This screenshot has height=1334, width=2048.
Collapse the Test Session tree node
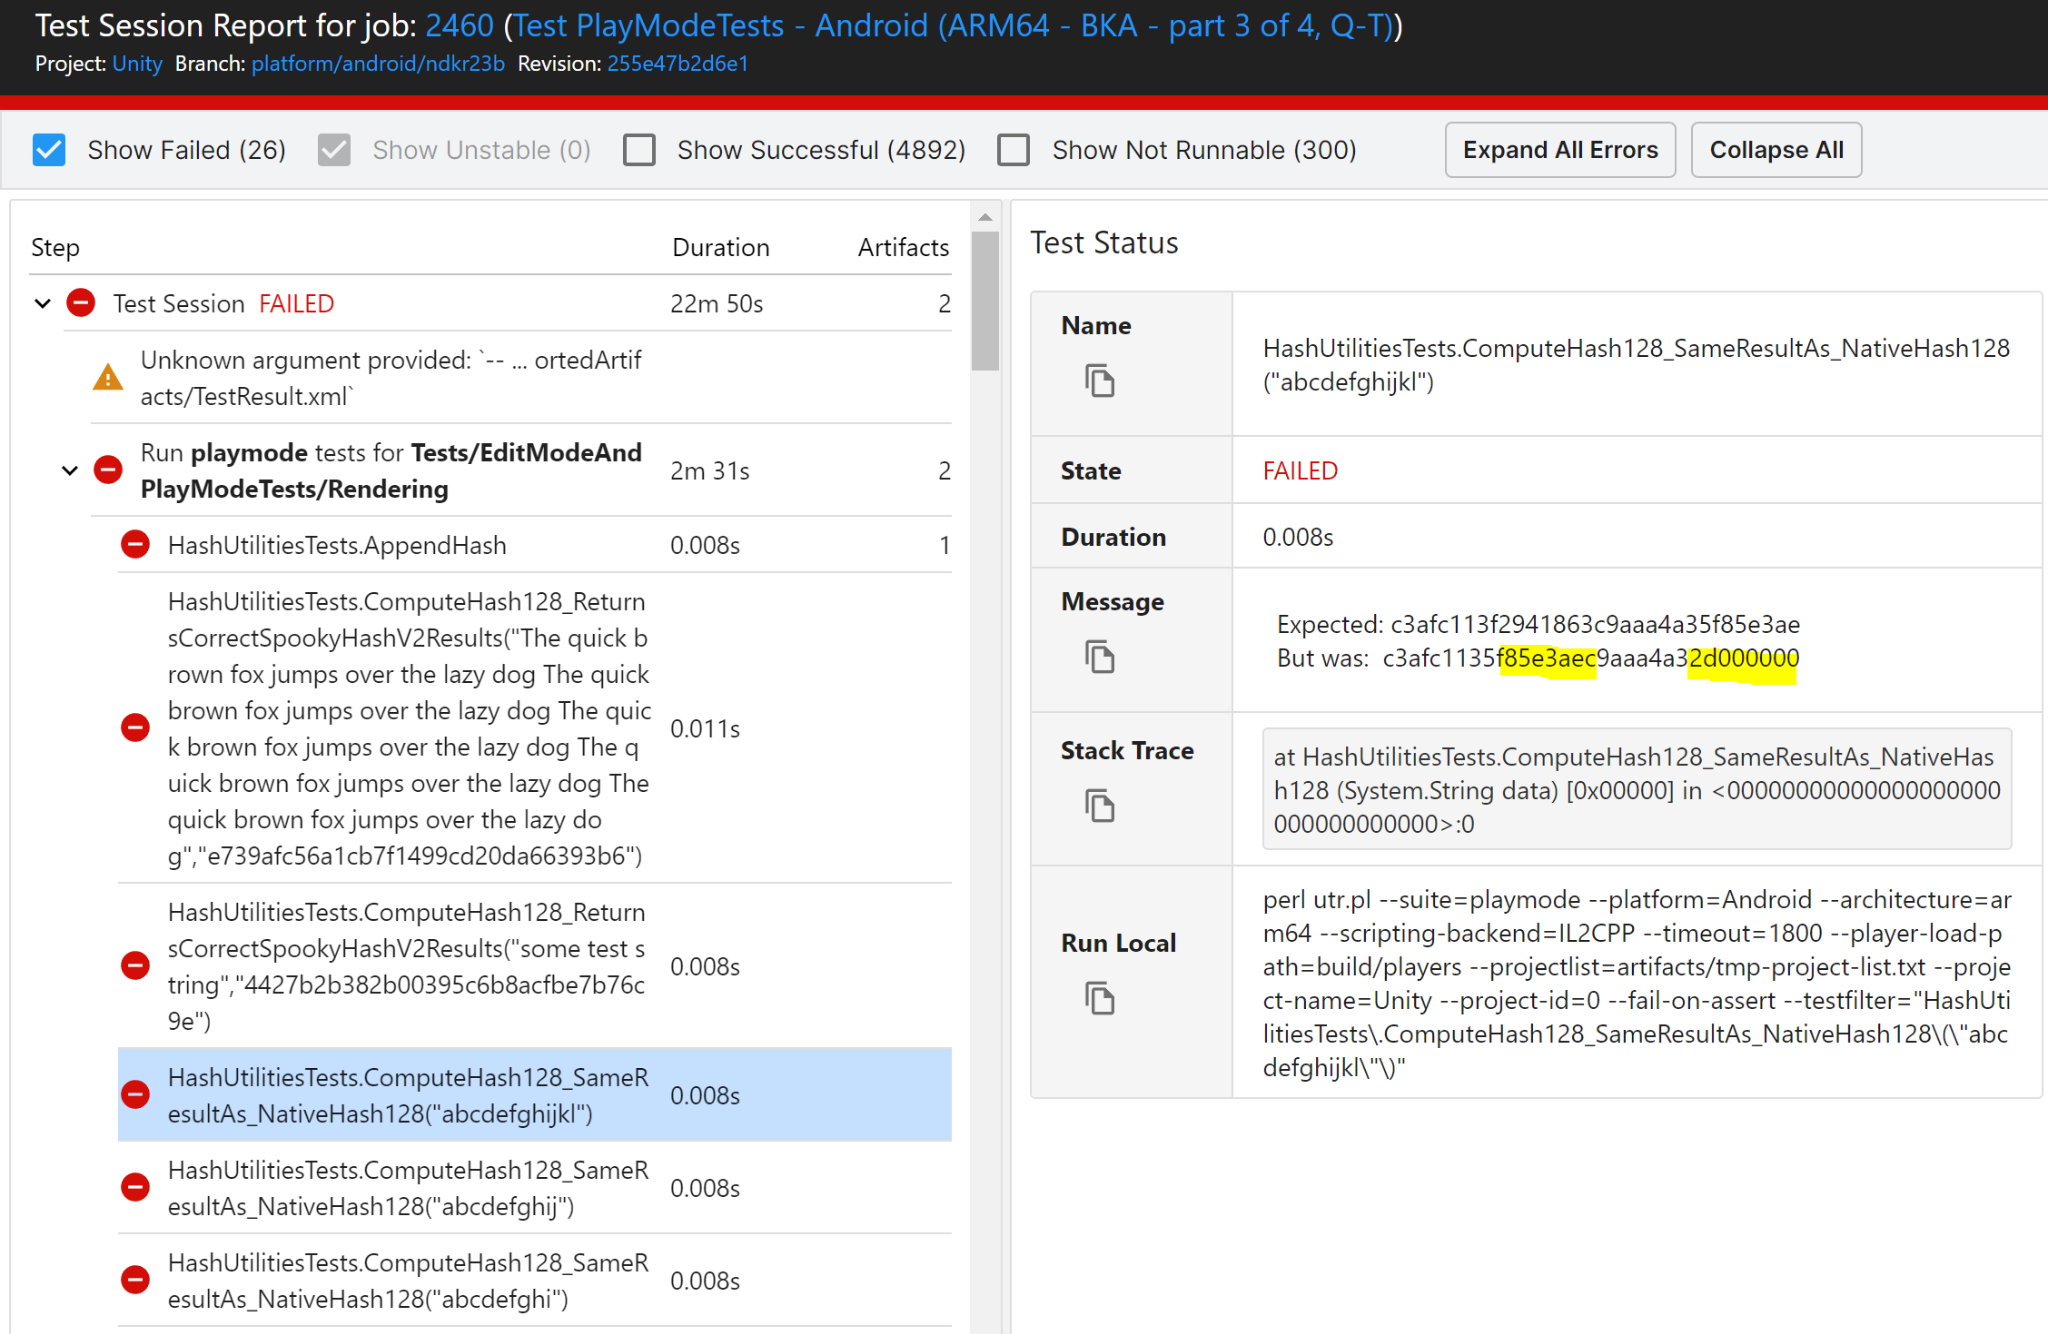click(43, 303)
